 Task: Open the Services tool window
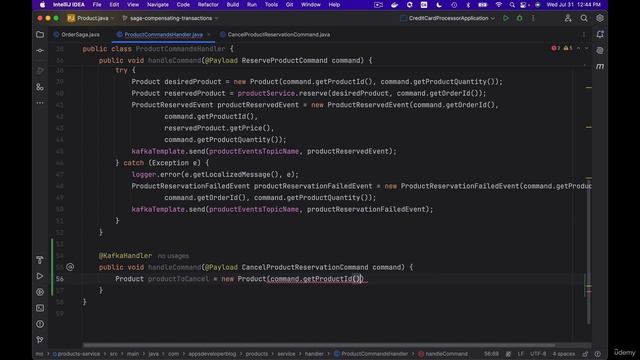pyautogui.click(x=40, y=292)
